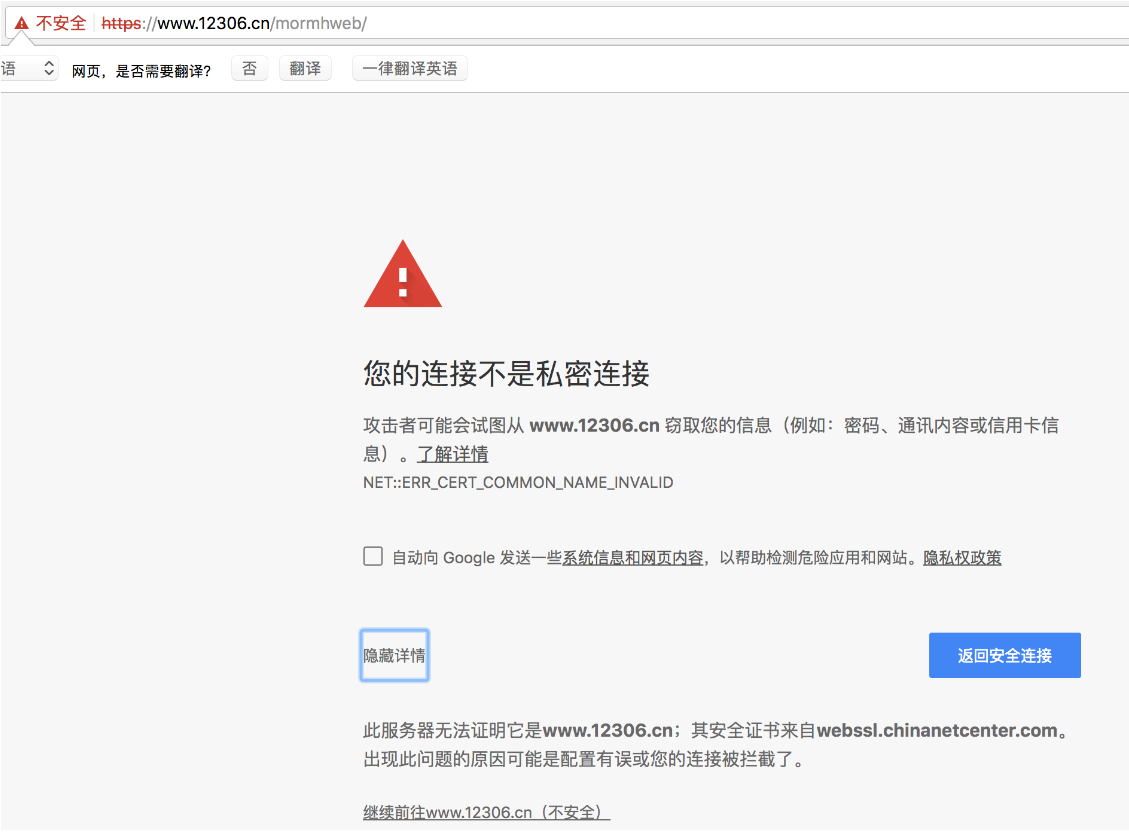1129x839 pixels.
Task: Select the 一律翻译英语 option
Action: [409, 69]
